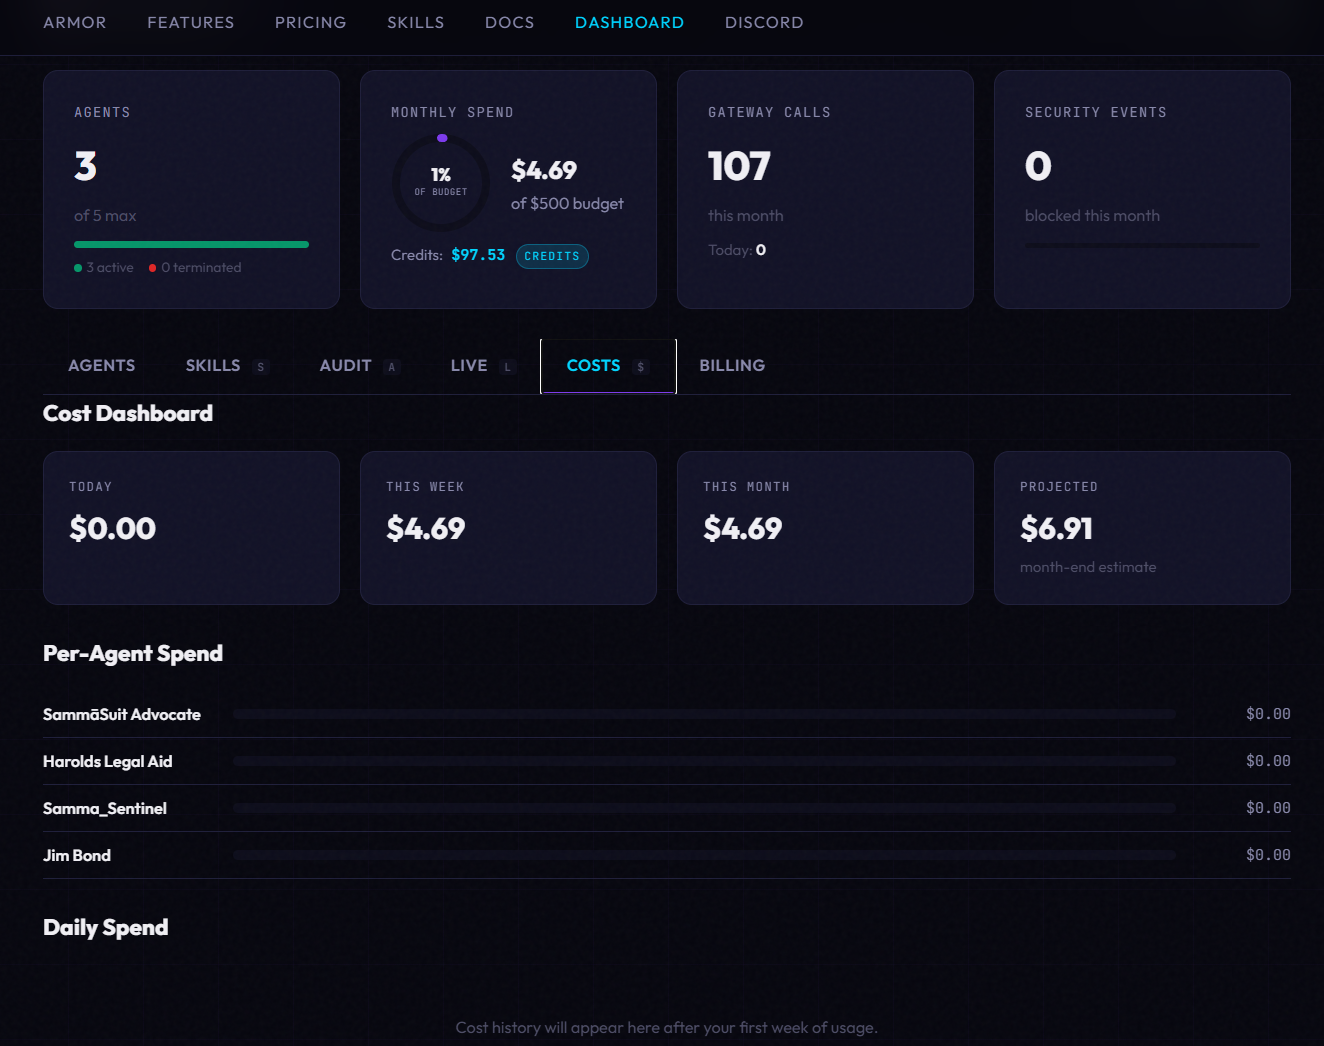Screen dimensions: 1324x1046
Task: Click the CREDITS button
Action: point(552,256)
